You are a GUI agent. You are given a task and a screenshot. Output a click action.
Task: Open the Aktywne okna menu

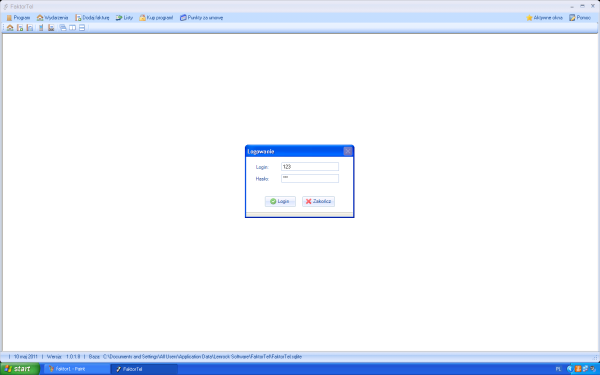coord(544,18)
